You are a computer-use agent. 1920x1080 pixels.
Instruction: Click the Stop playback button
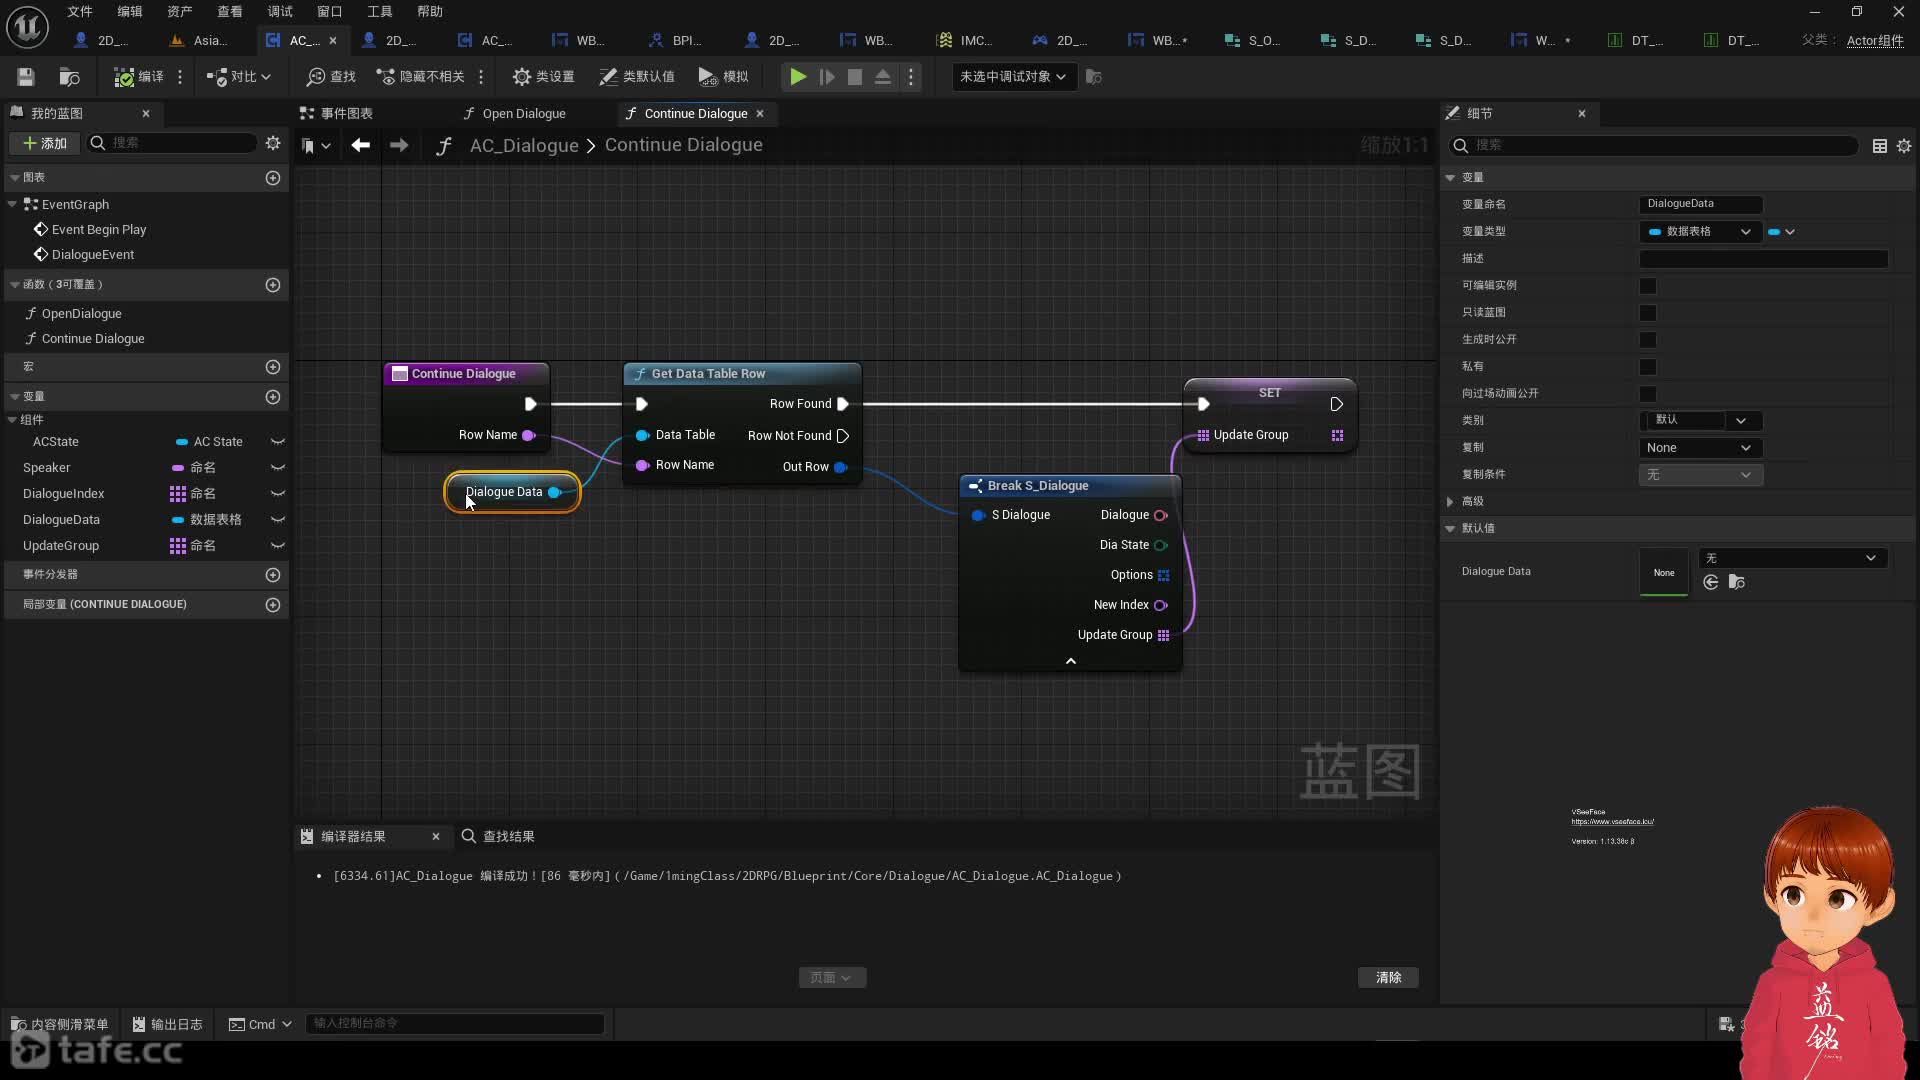pyautogui.click(x=855, y=77)
